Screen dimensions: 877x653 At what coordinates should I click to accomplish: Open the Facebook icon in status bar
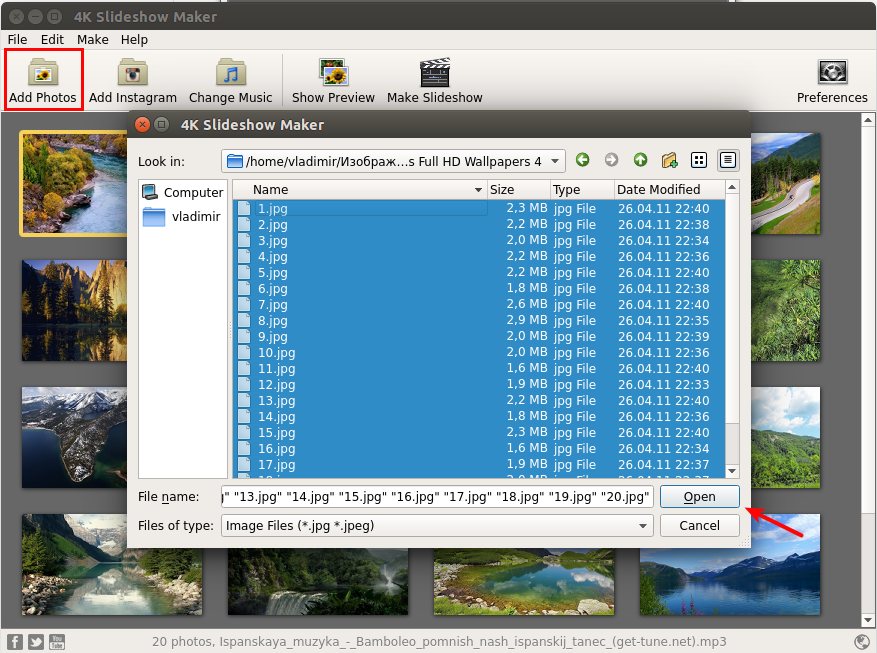[x=15, y=642]
